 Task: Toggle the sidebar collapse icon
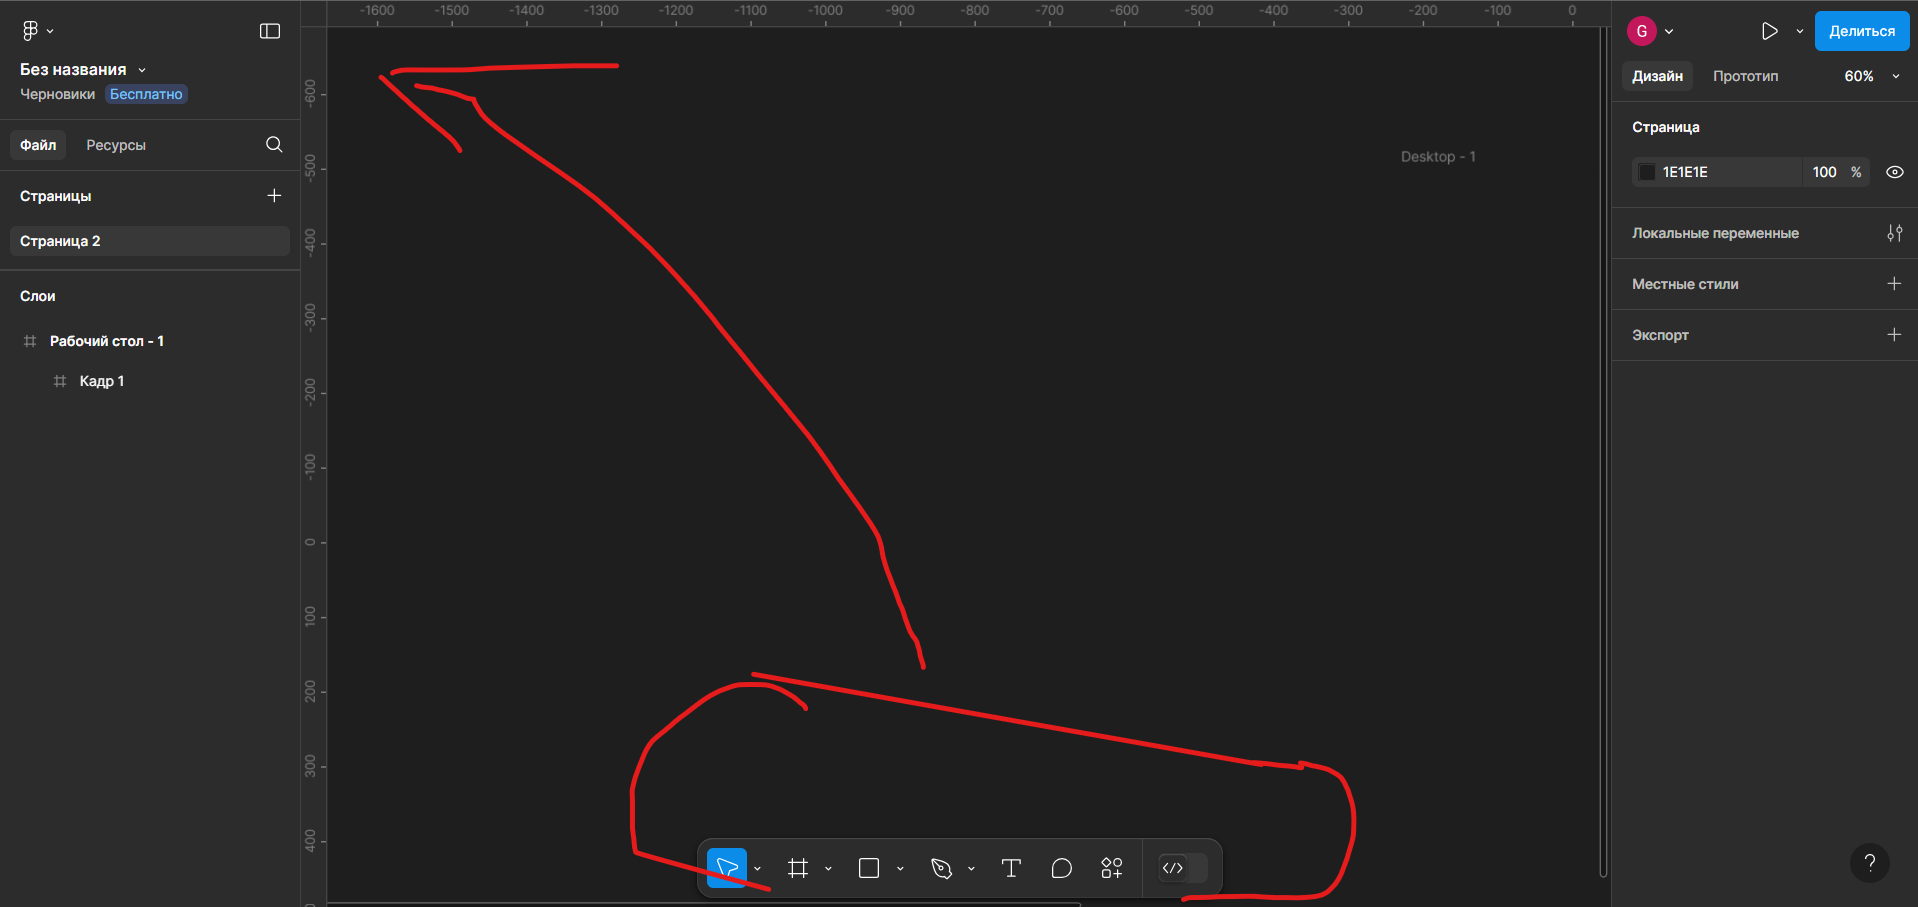[x=270, y=31]
